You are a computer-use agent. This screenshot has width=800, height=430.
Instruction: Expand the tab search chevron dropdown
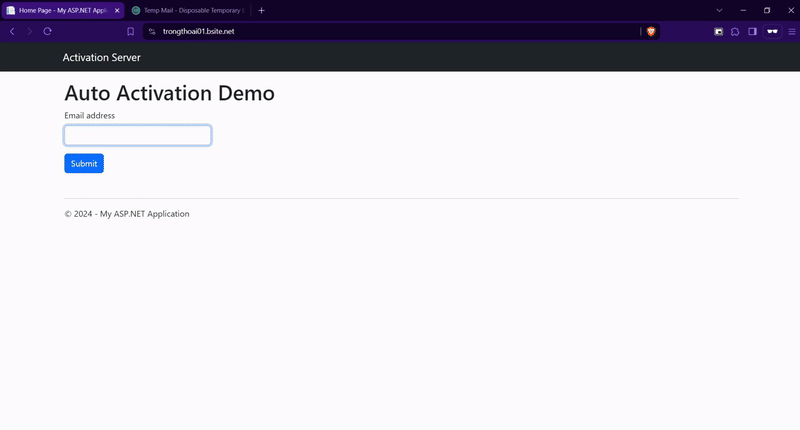(x=719, y=10)
